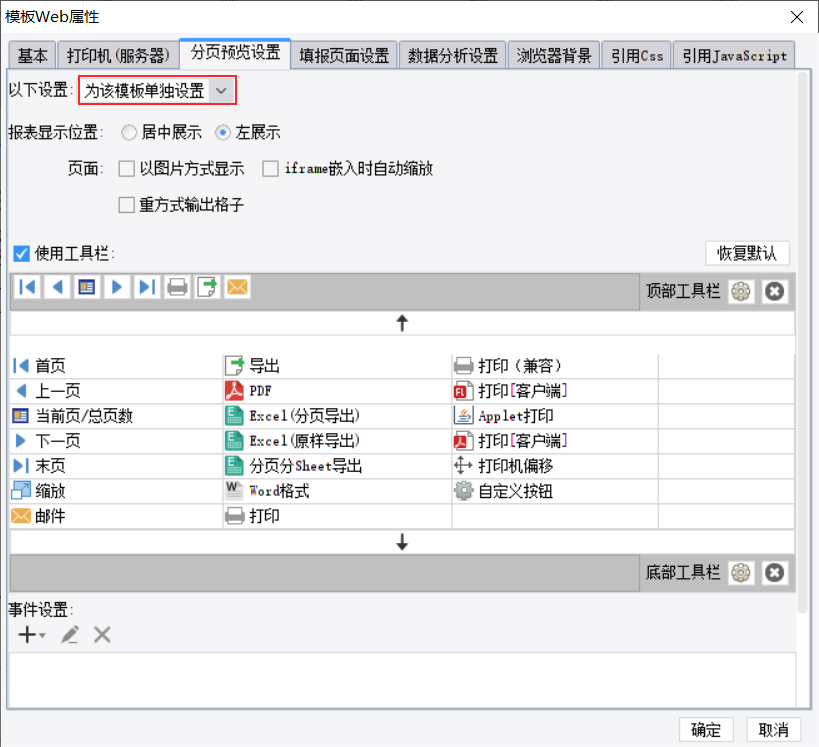
Task: Select 当前页/总页数 item
Action: coord(116,416)
